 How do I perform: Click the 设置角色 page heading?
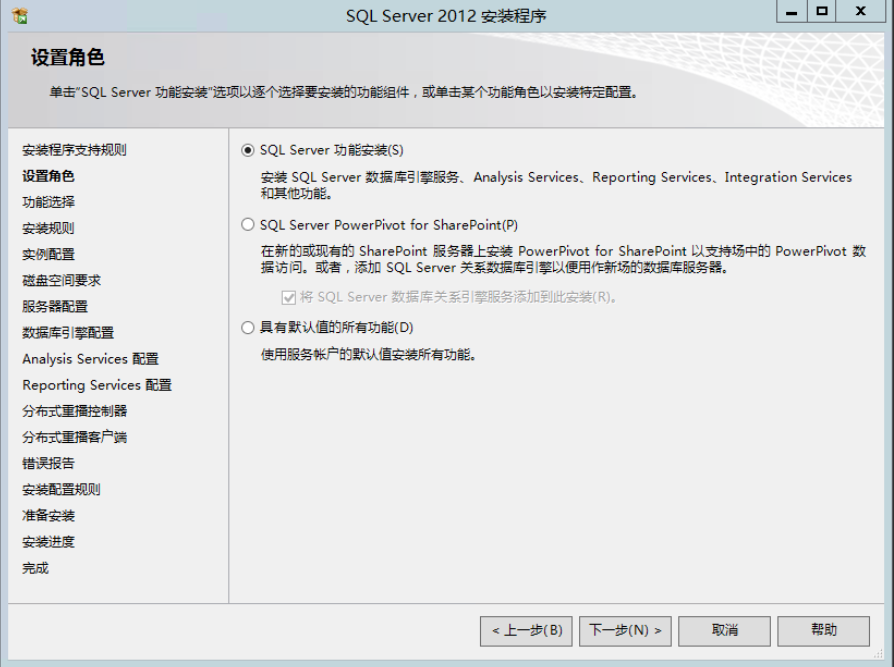tap(67, 58)
